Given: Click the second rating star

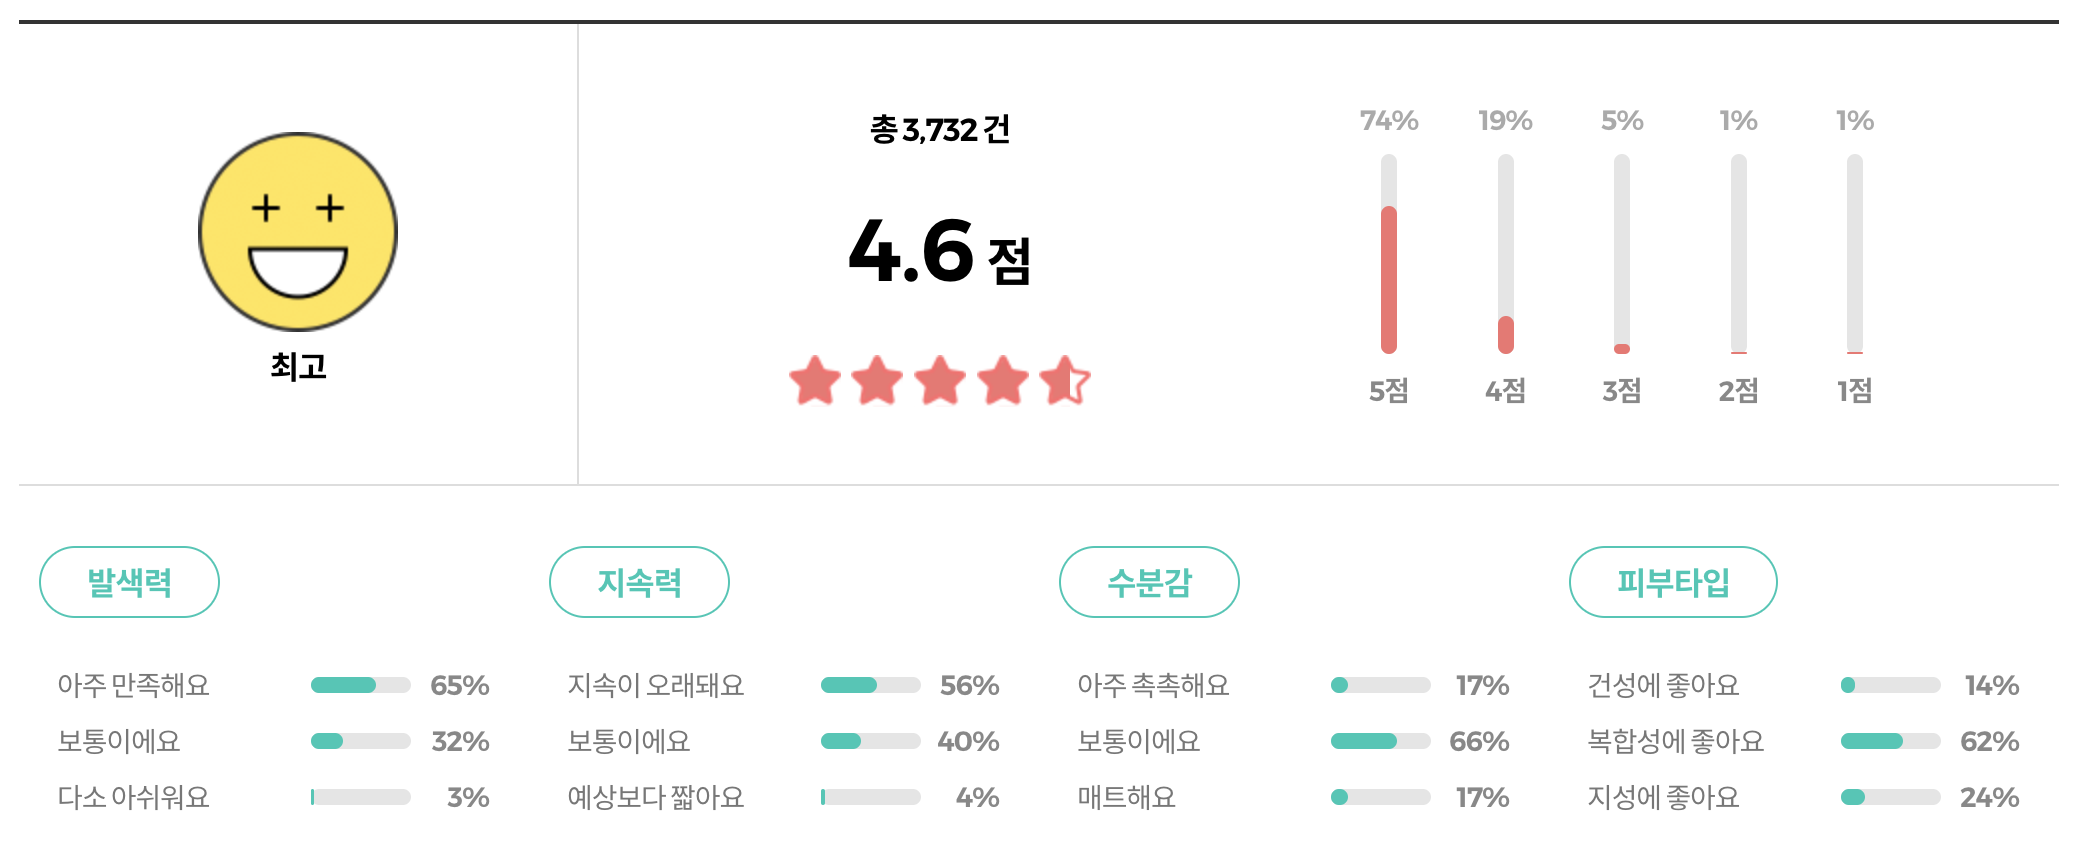Looking at the screenshot, I should point(875,382).
